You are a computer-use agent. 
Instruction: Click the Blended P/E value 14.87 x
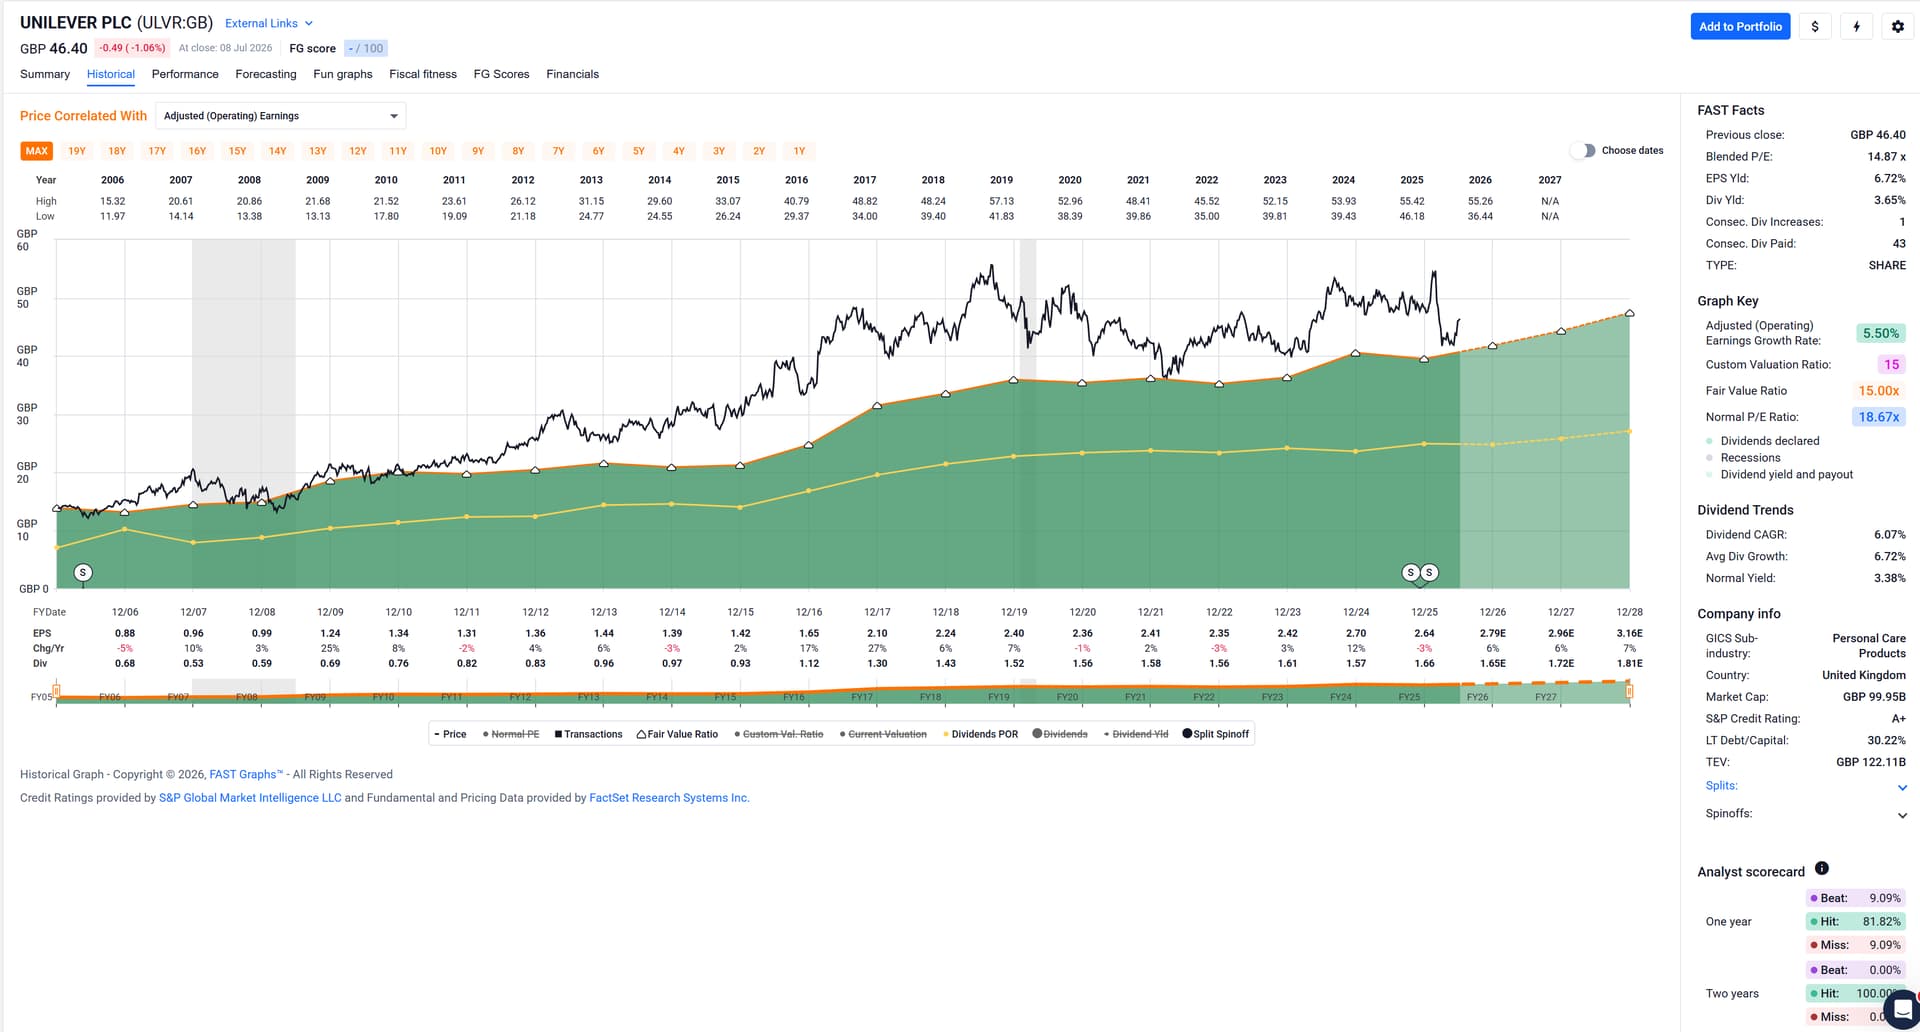point(1886,157)
